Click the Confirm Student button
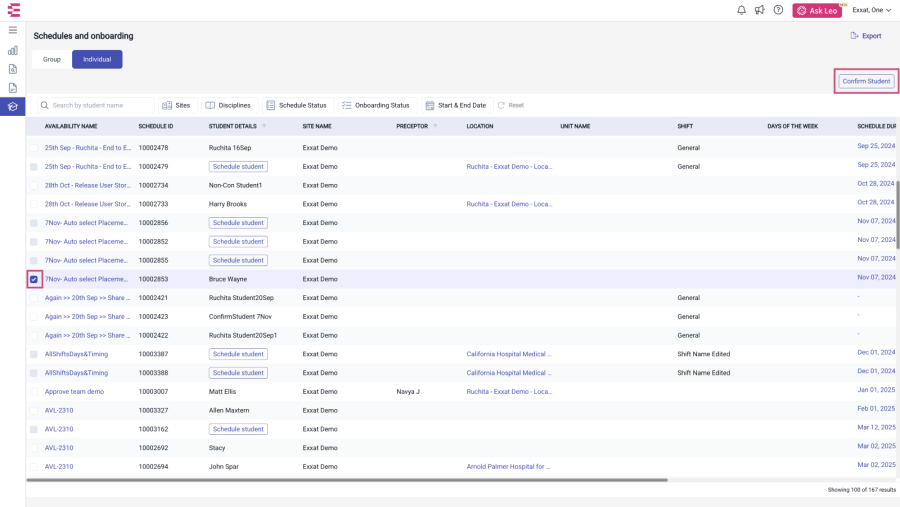The height and width of the screenshot is (507, 900). point(866,81)
